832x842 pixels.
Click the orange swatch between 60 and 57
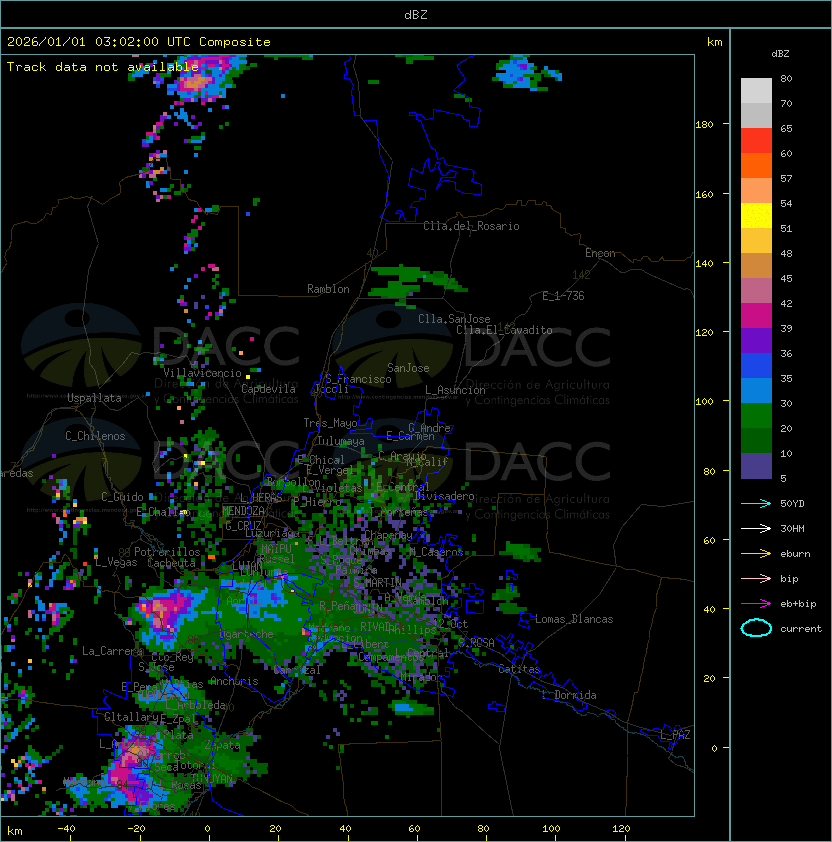(756, 166)
